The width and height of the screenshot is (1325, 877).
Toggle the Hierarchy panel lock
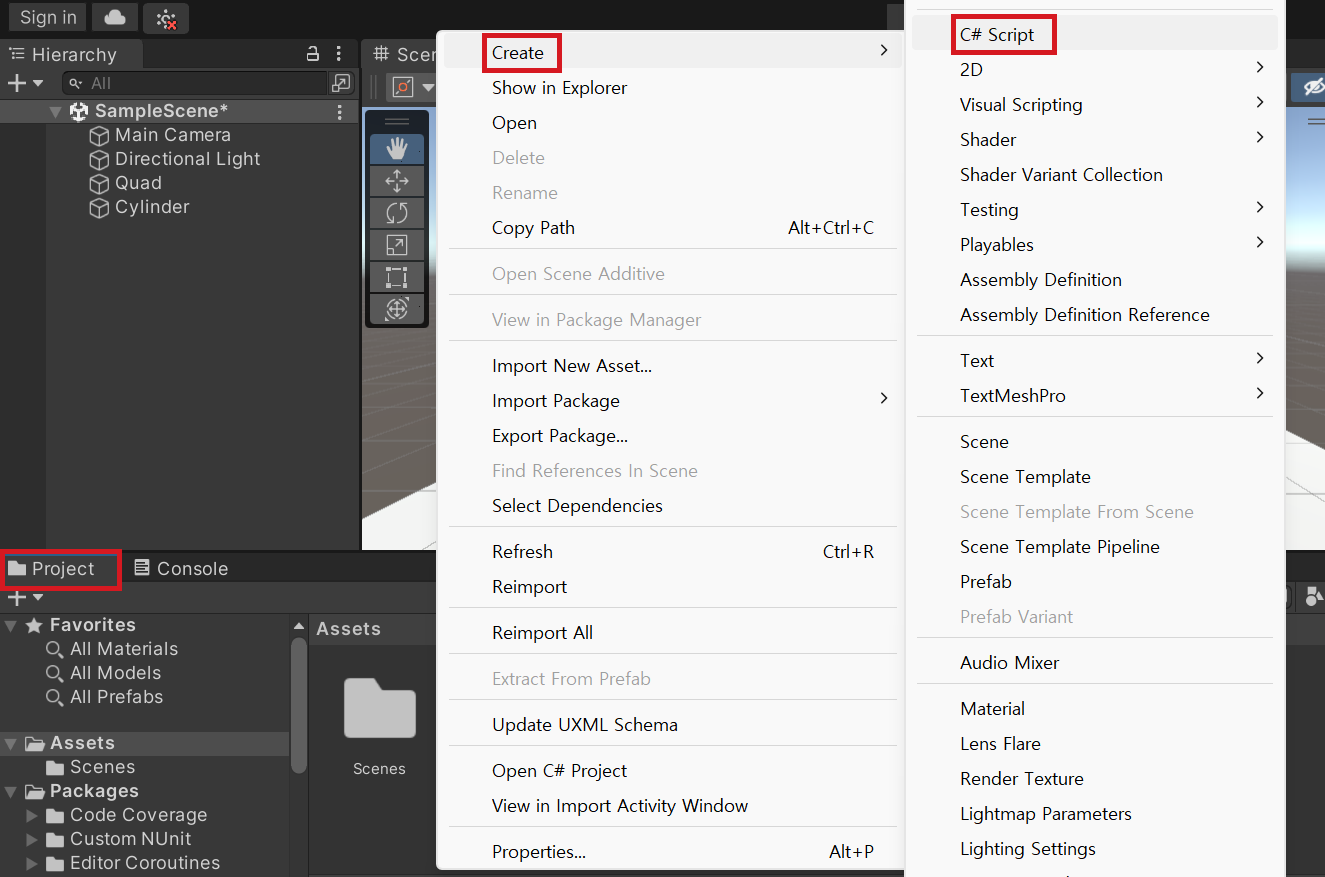[313, 54]
